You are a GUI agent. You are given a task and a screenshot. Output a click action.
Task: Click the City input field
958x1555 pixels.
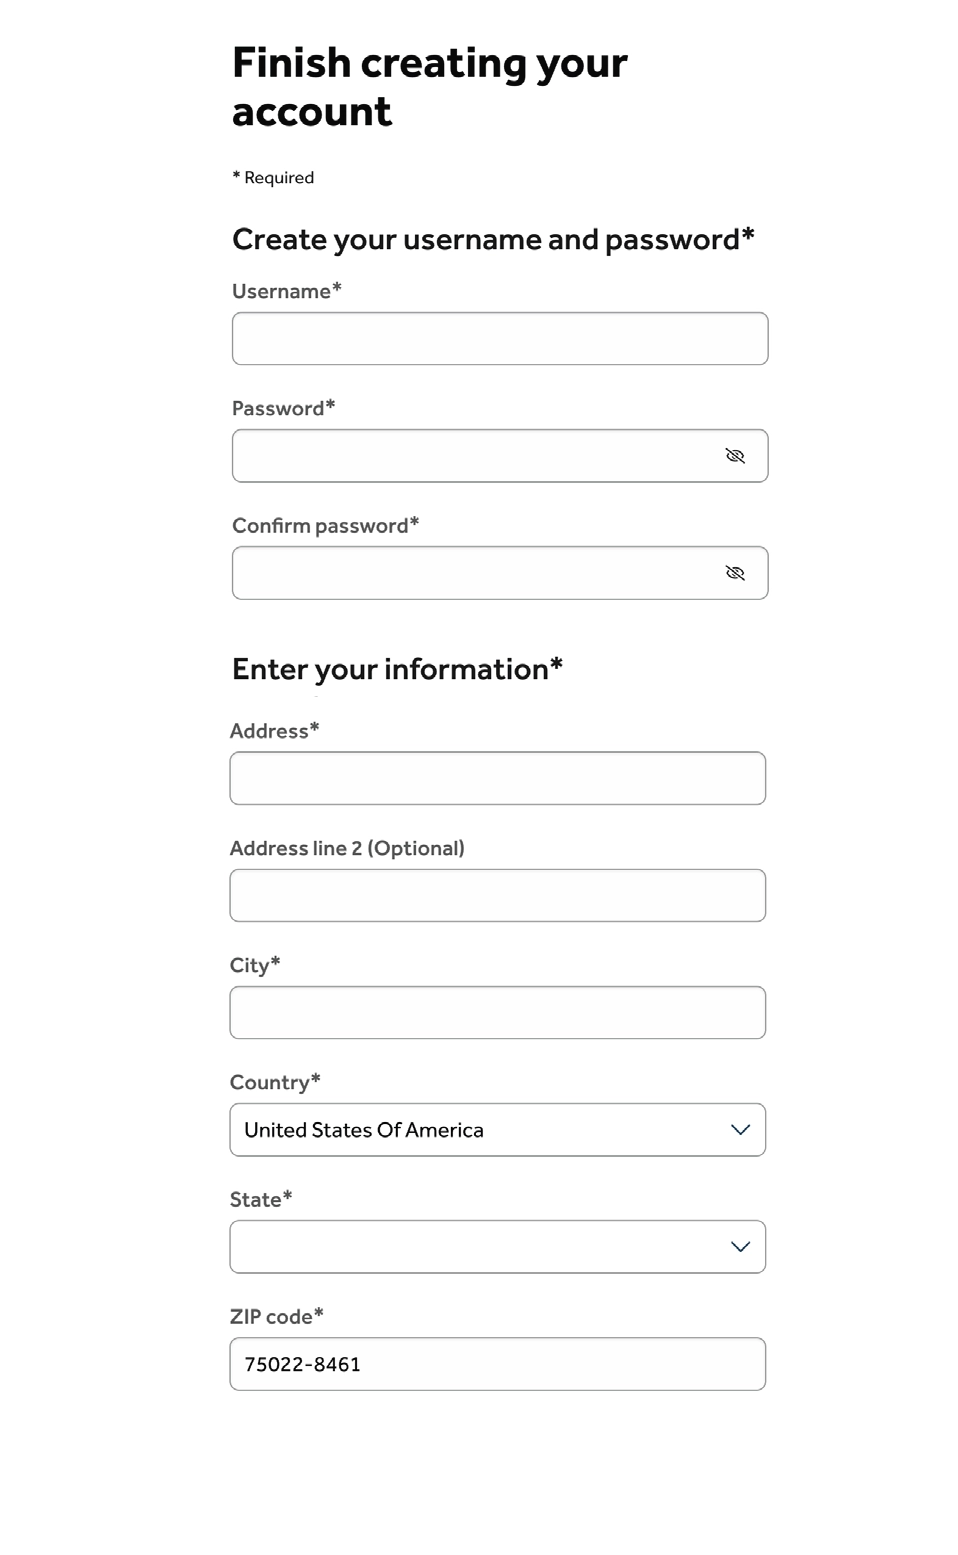pos(497,1013)
